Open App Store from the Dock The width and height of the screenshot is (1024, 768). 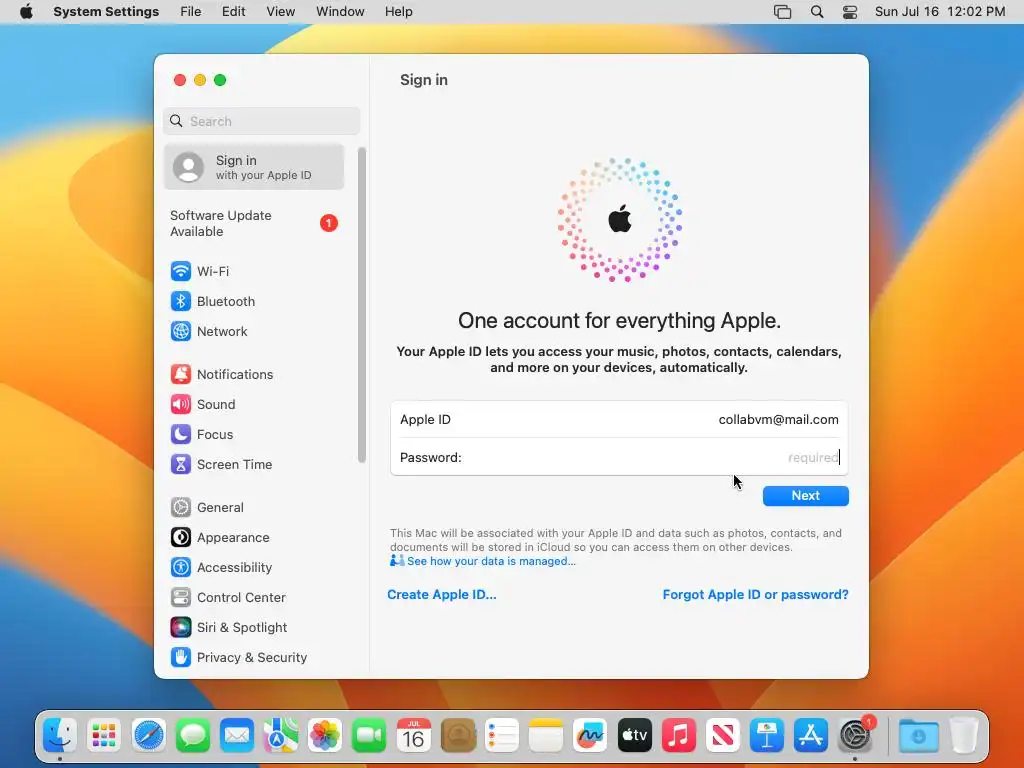(x=811, y=736)
